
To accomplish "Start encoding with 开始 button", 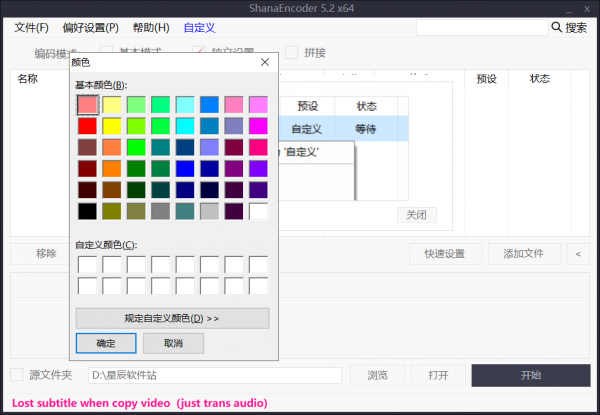I will point(531,375).
